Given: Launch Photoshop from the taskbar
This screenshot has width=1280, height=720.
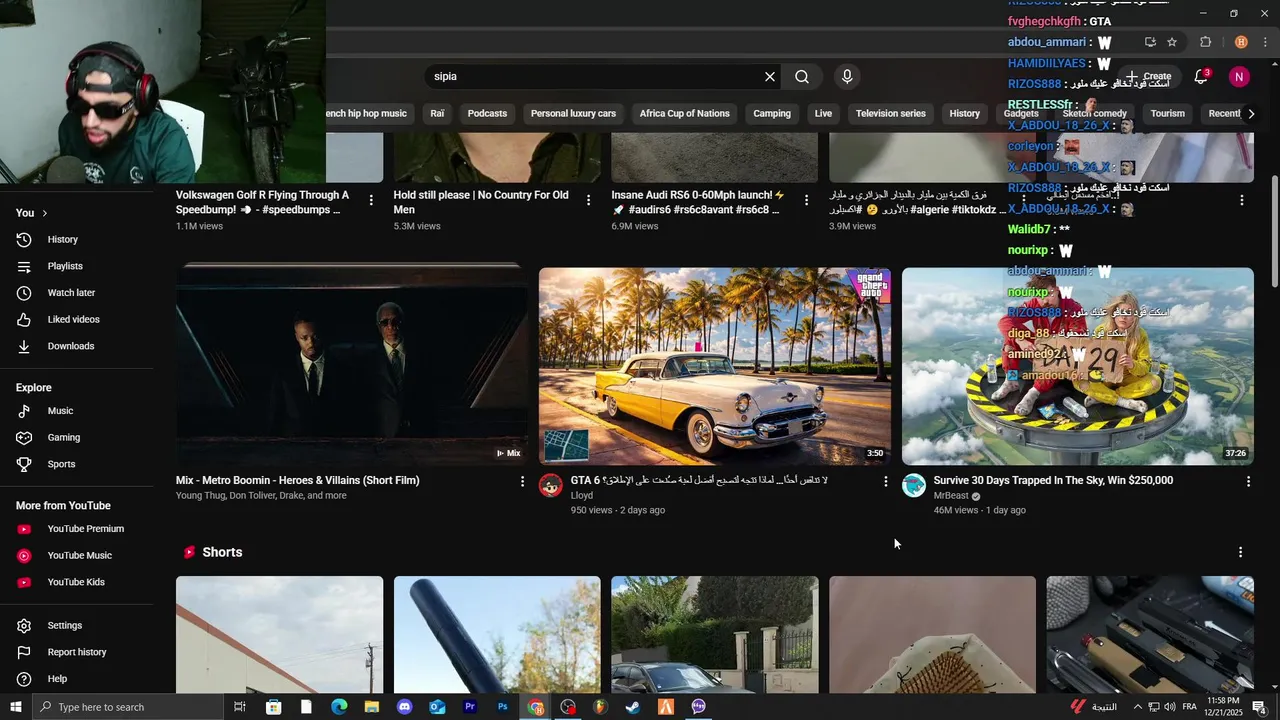Looking at the screenshot, I should click(x=503, y=707).
